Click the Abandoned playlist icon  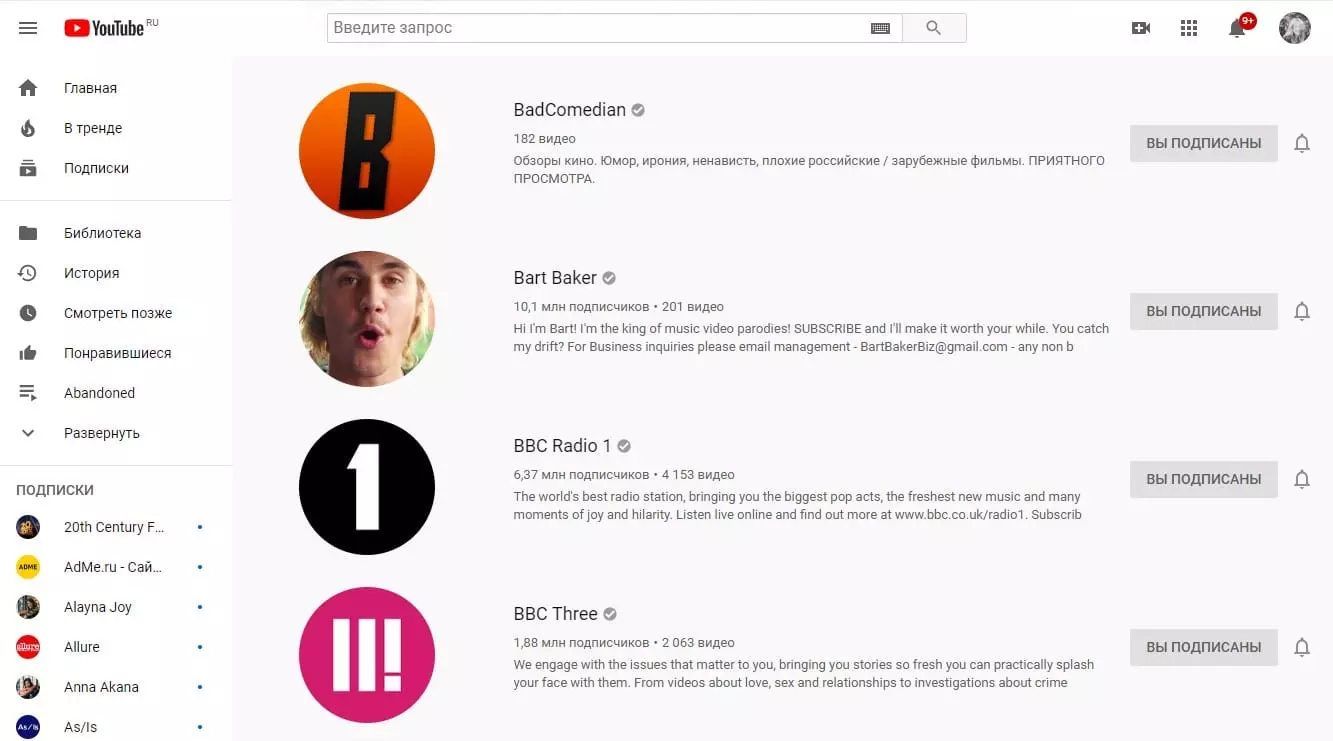click(x=28, y=393)
